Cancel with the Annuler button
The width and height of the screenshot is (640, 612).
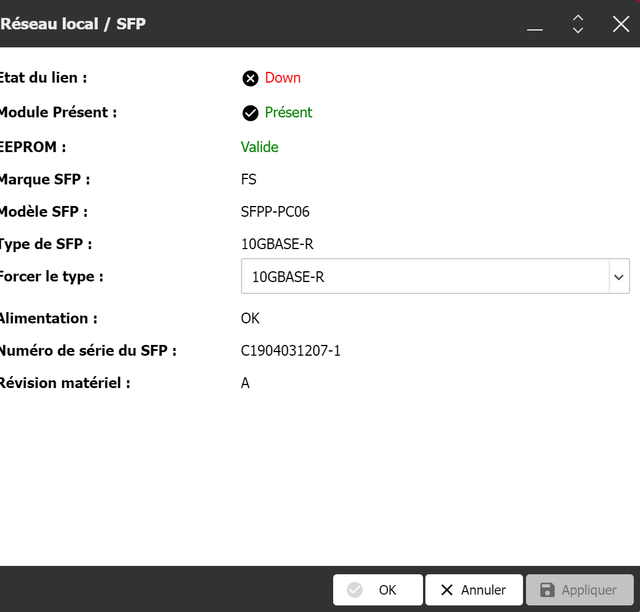pyautogui.click(x=474, y=590)
